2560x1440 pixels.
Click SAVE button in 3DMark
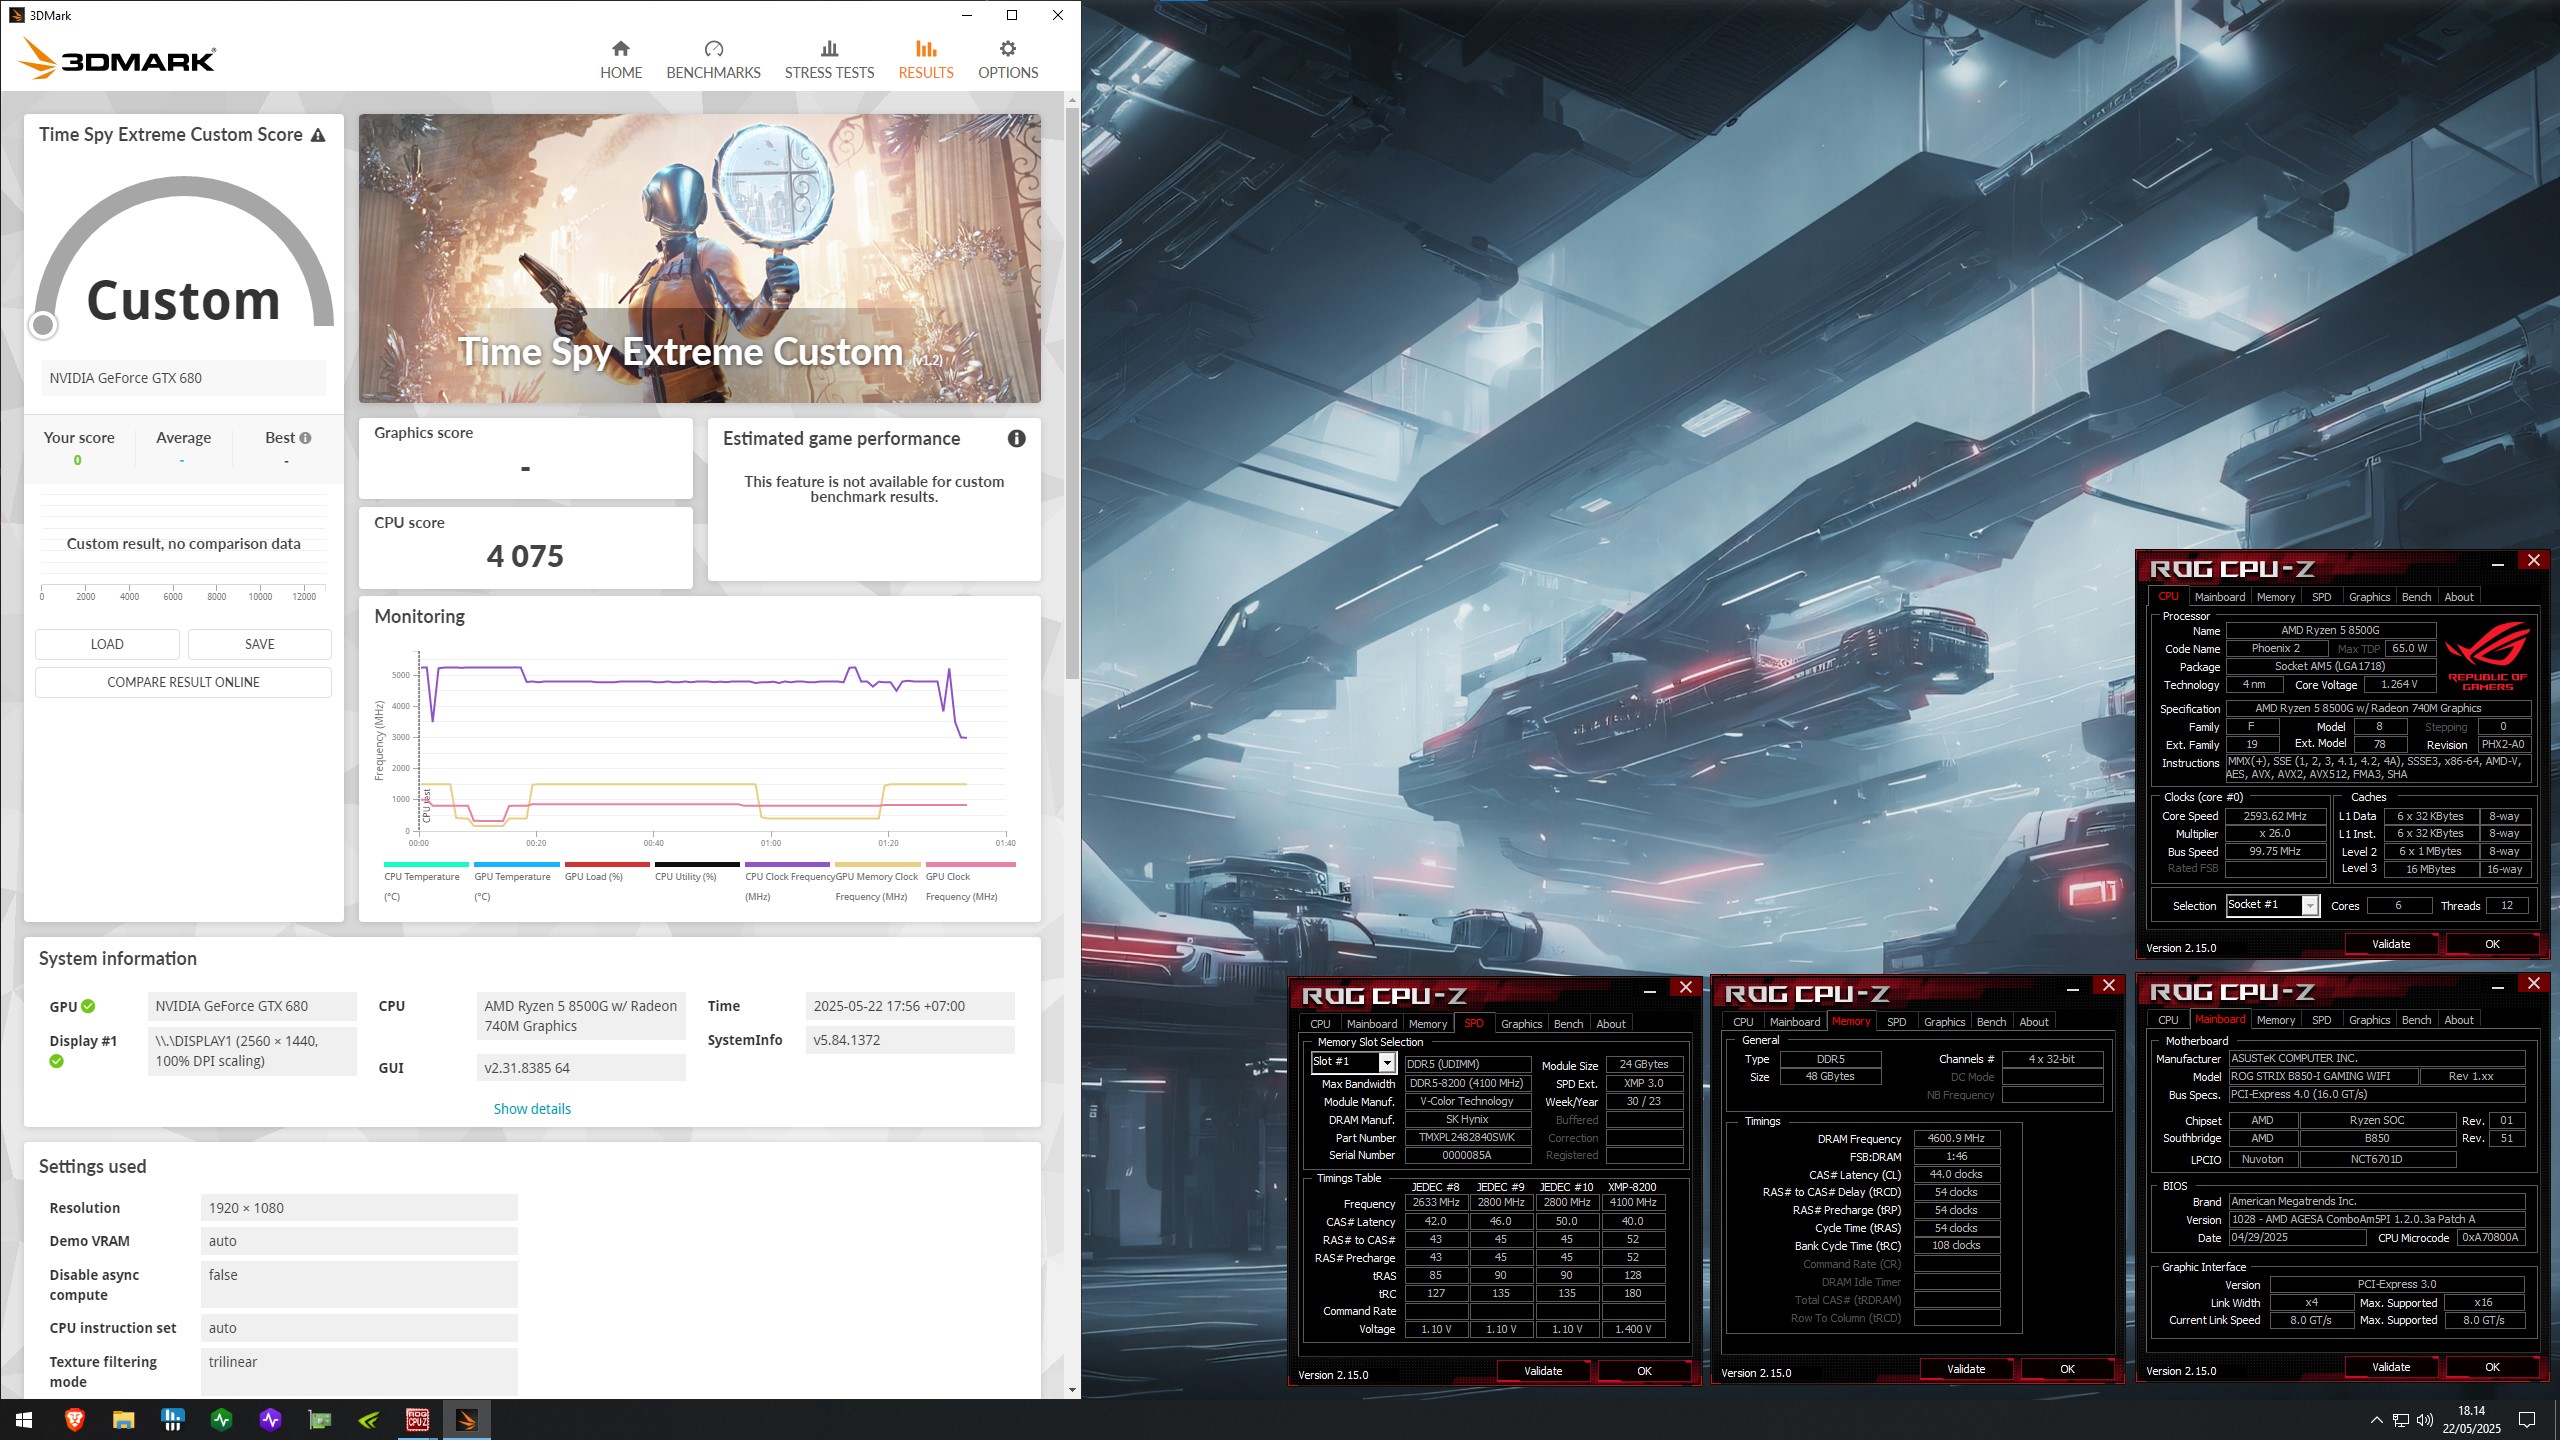point(260,644)
